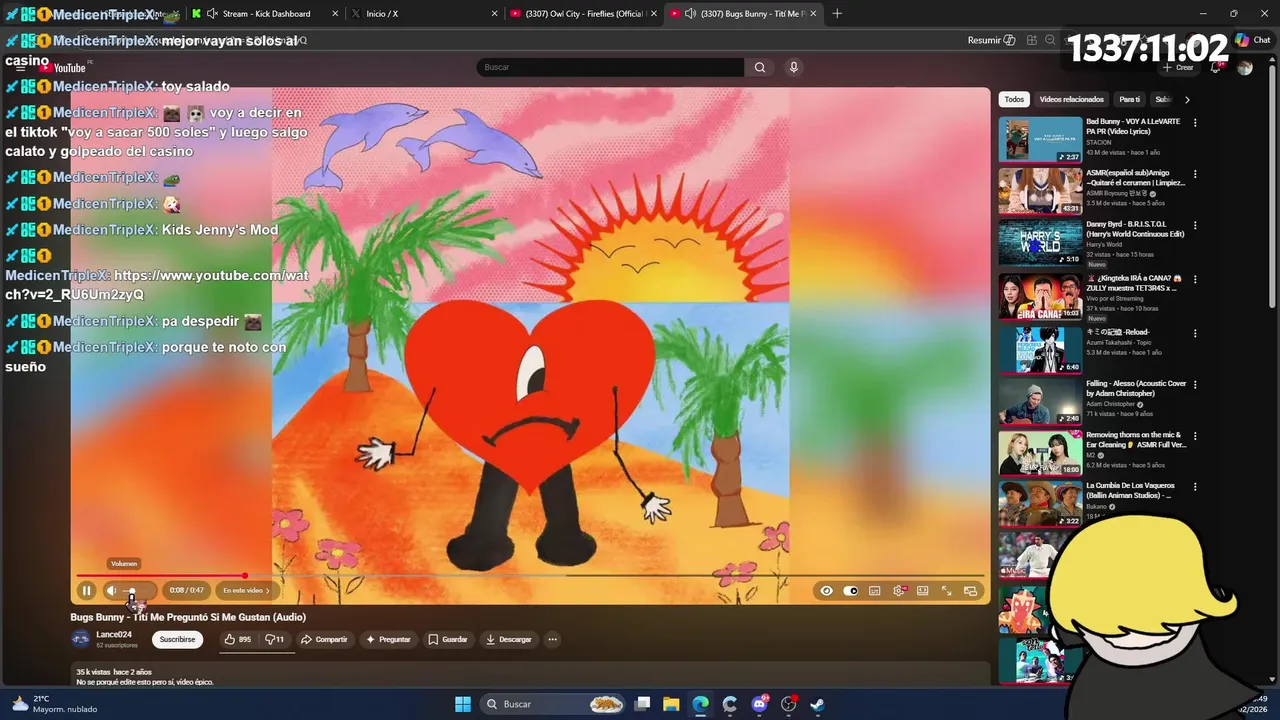Click the Compartir share button
The width and height of the screenshot is (1280, 720).
coord(324,639)
